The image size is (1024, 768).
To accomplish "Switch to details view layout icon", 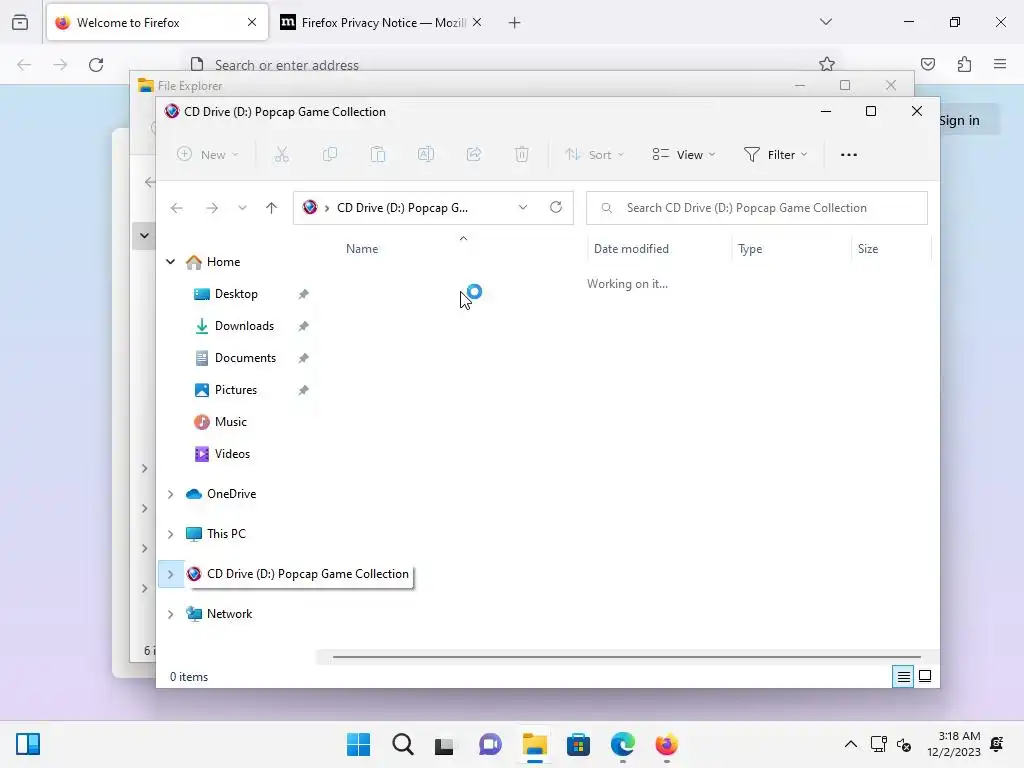I will [x=903, y=677].
